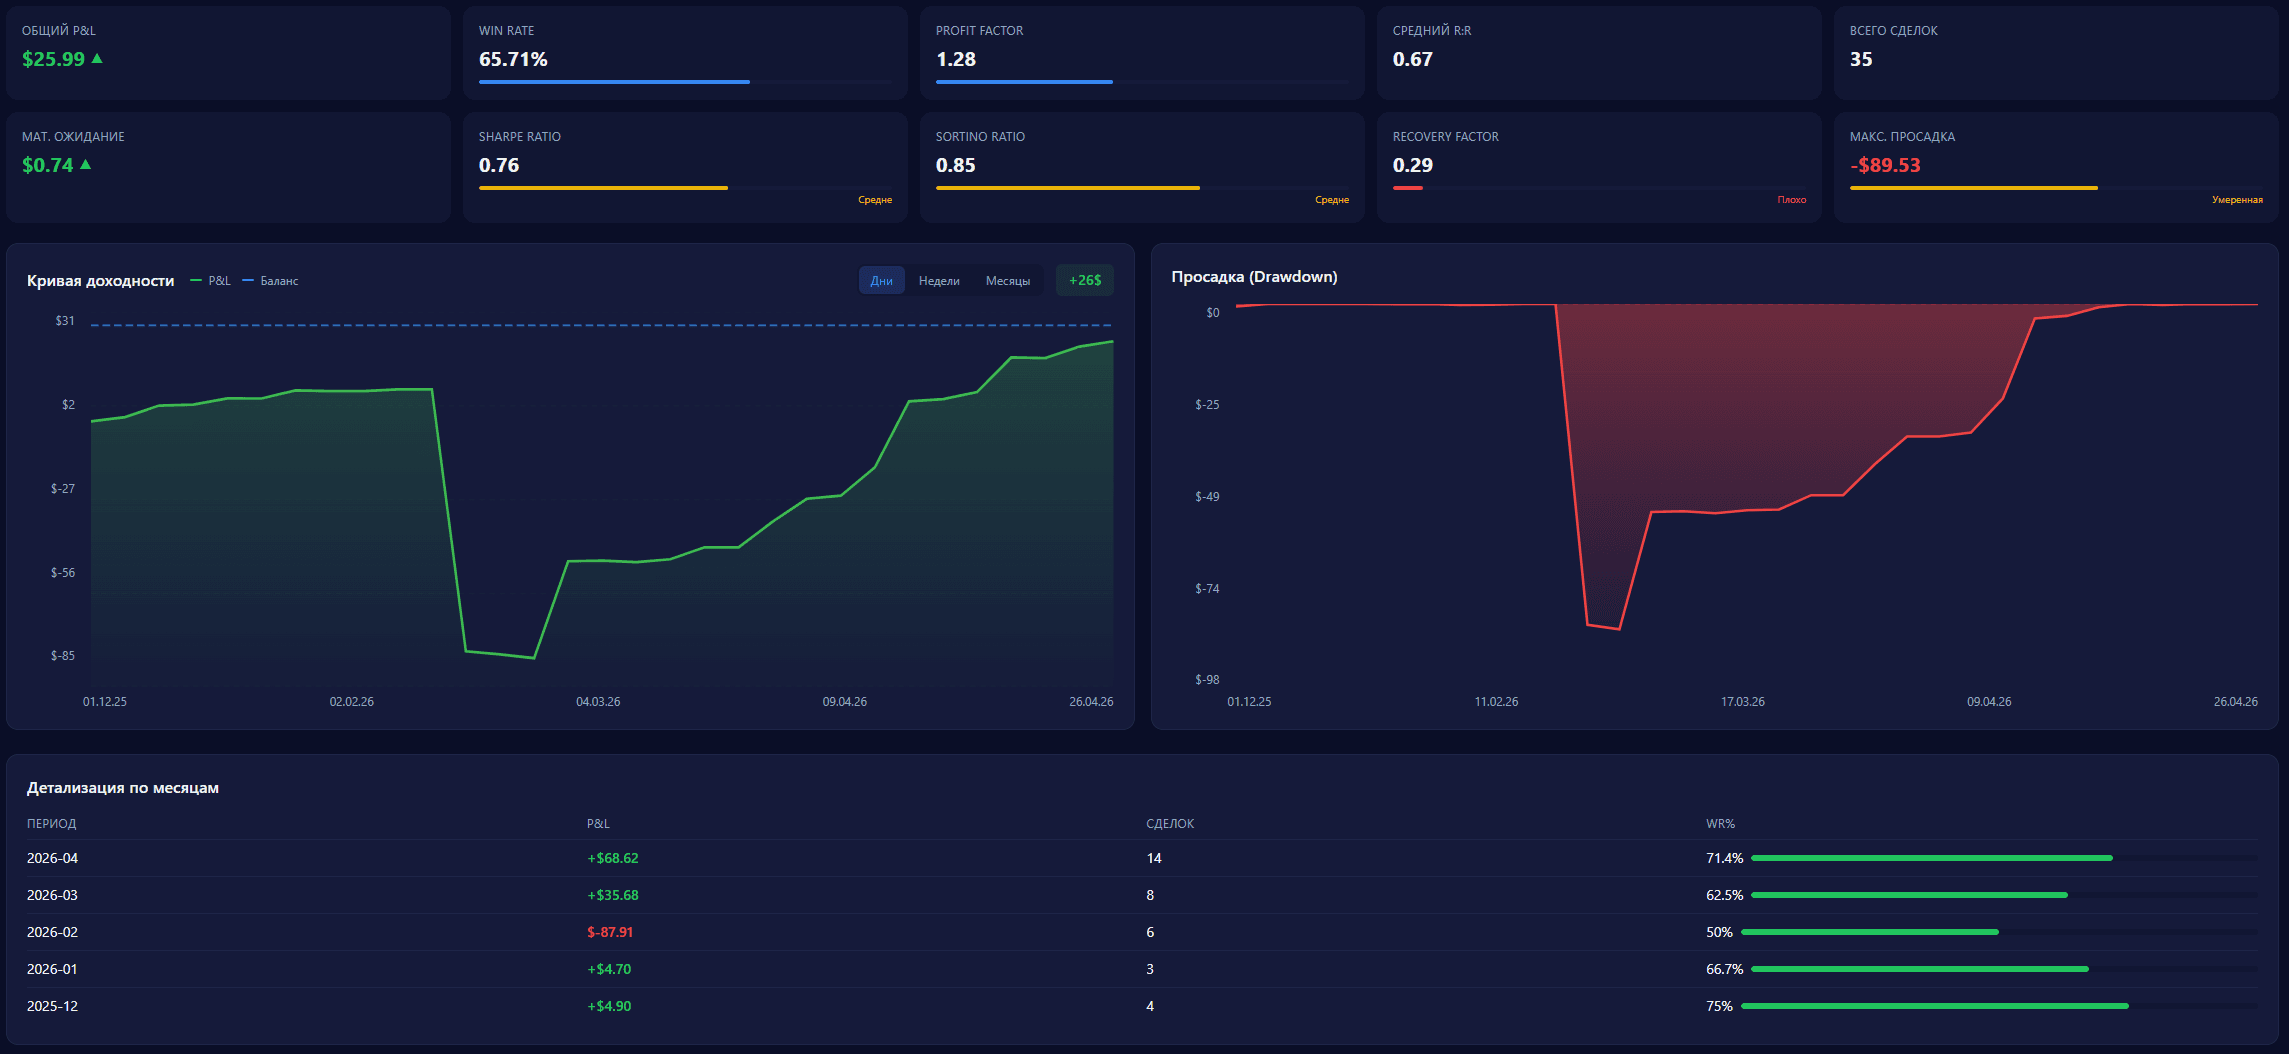Click the Sortino Ratio progress bar
2289x1054 pixels.
(1142, 188)
